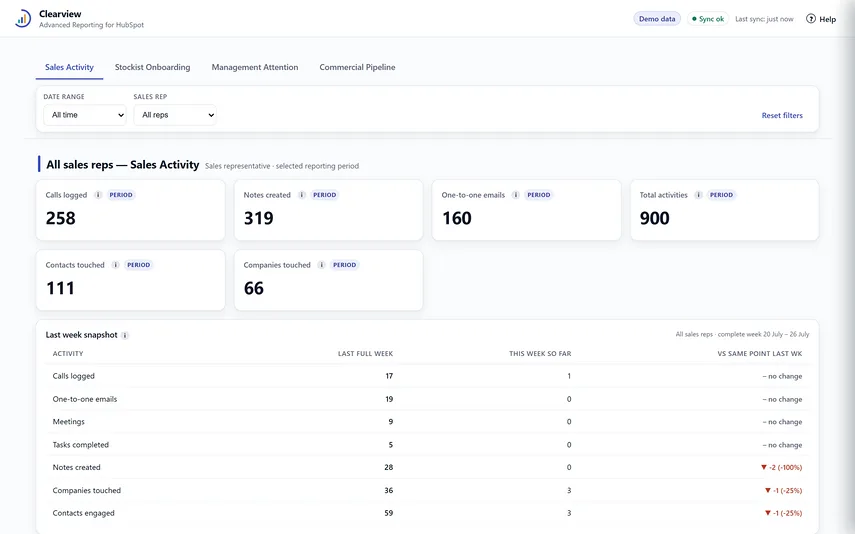Open the Date Range dropdown showing All time
This screenshot has height=534, width=855.
85,115
